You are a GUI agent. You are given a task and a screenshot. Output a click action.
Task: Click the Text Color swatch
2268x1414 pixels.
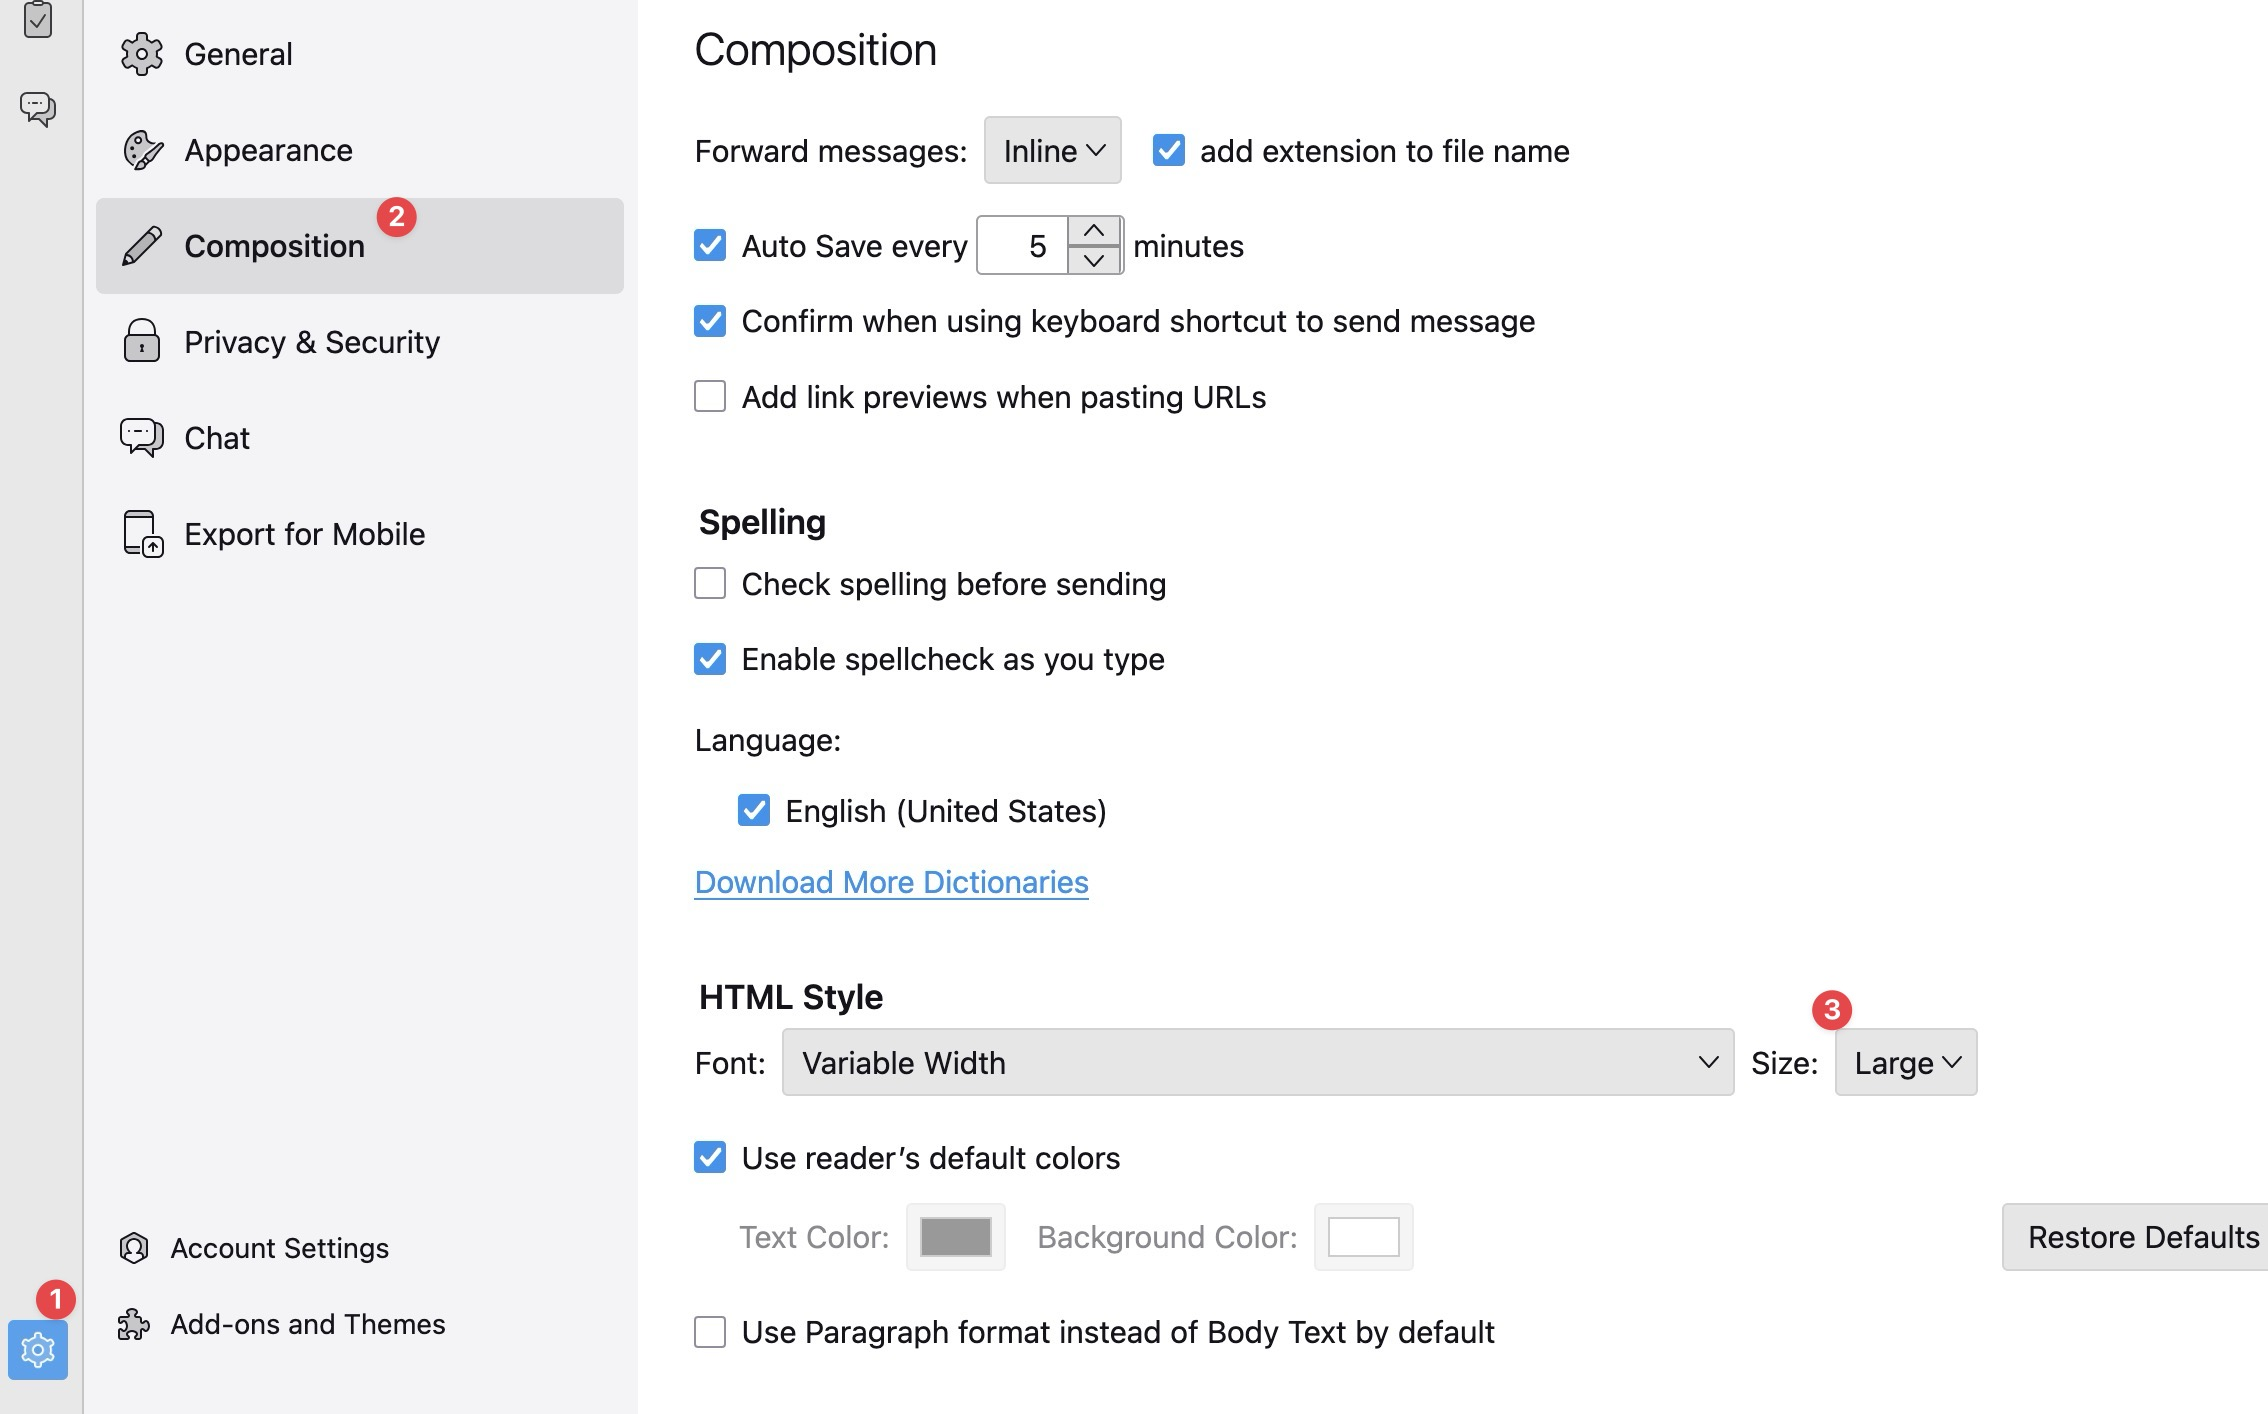click(x=955, y=1237)
